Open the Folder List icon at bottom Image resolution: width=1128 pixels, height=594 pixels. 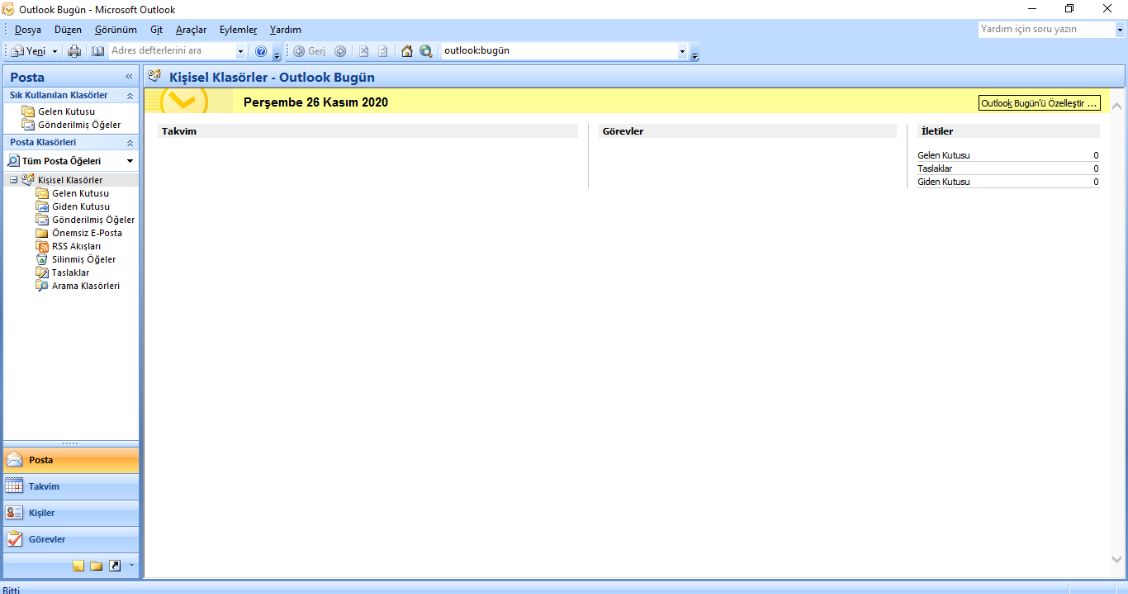click(x=97, y=566)
